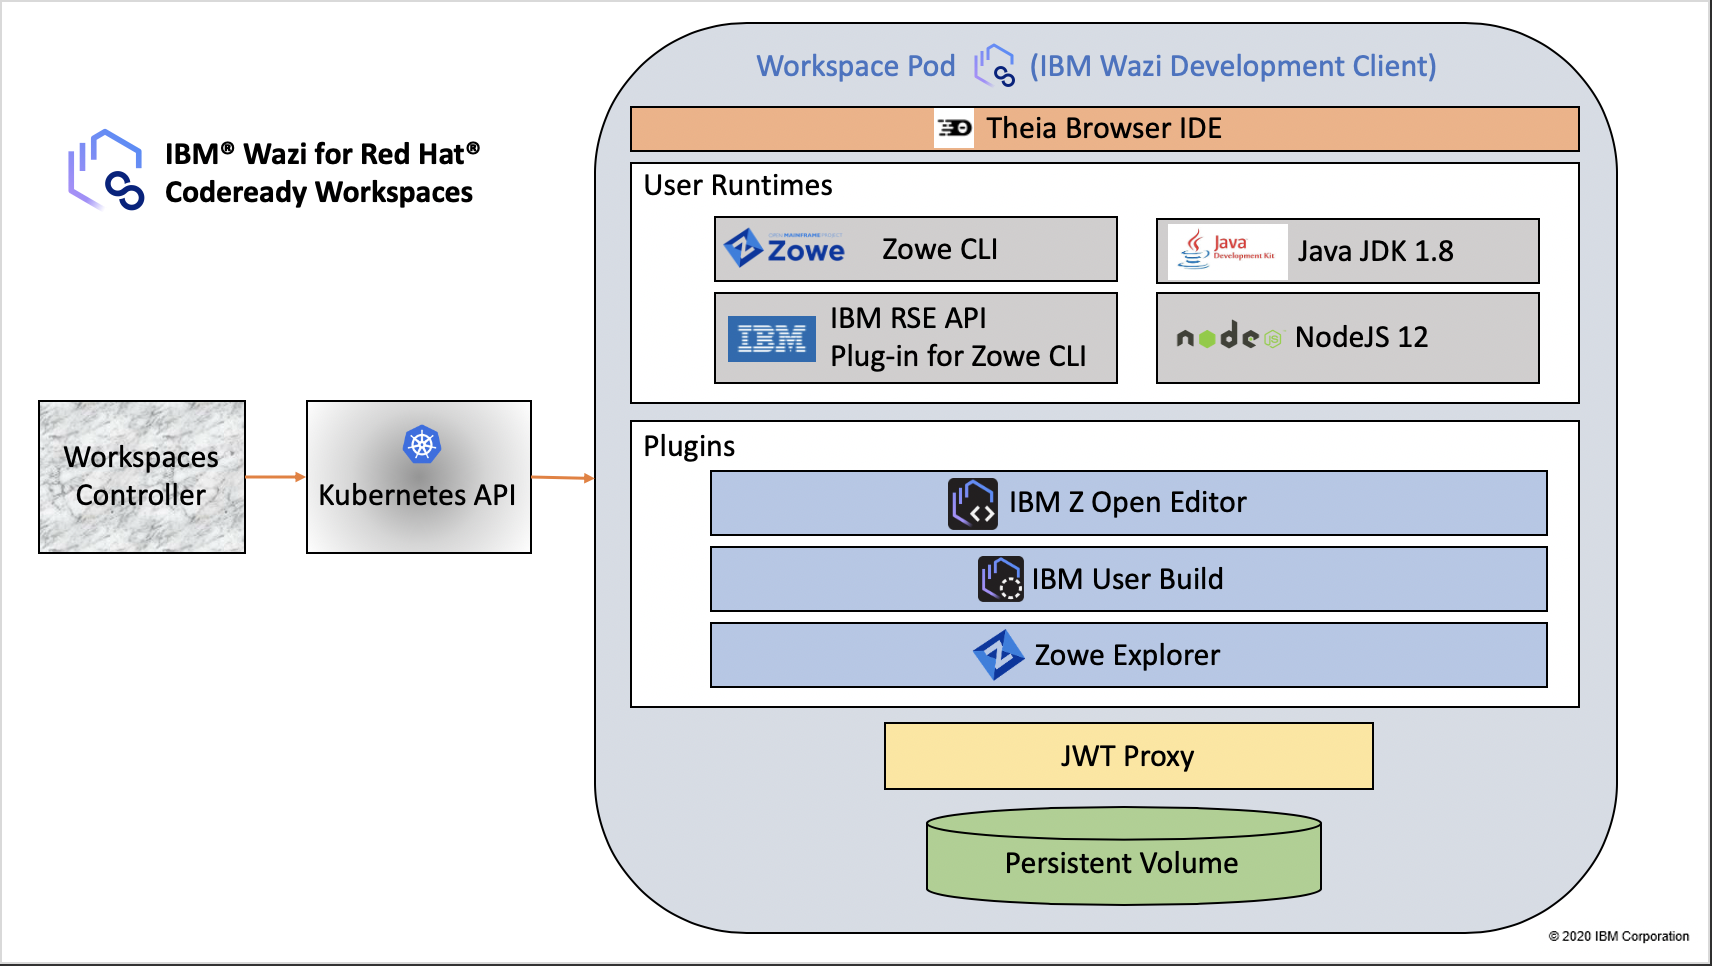Click the 'Java JDK 1.8' label
The image size is (1712, 966).
click(1376, 251)
